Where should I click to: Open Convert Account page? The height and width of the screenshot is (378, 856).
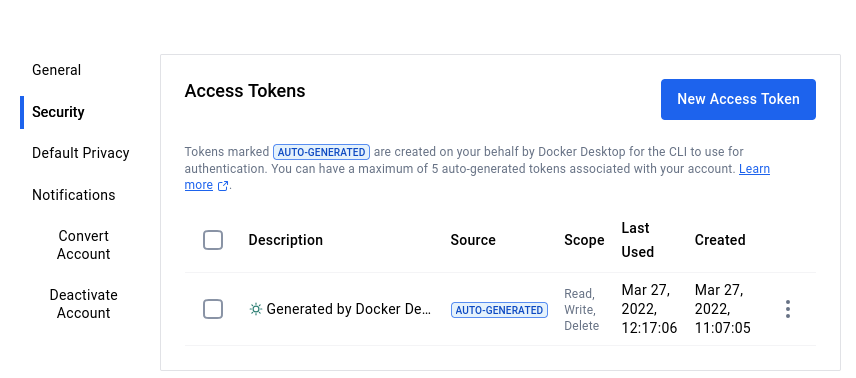[x=84, y=245]
